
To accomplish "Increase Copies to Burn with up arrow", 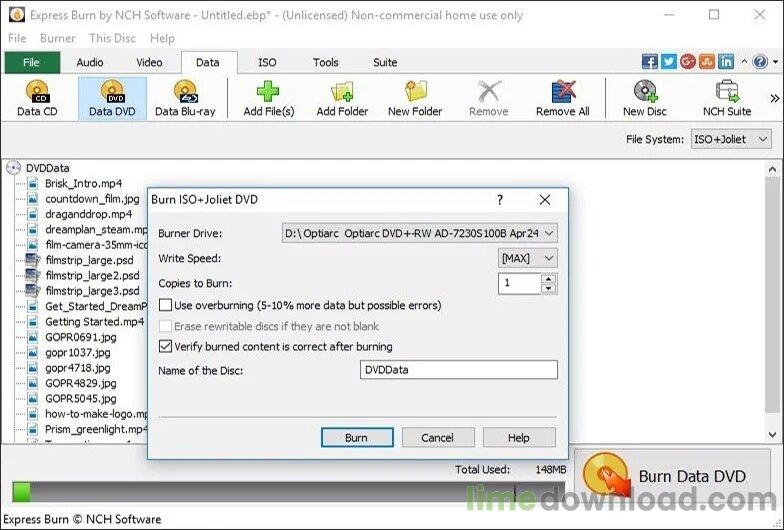I will pyautogui.click(x=549, y=279).
